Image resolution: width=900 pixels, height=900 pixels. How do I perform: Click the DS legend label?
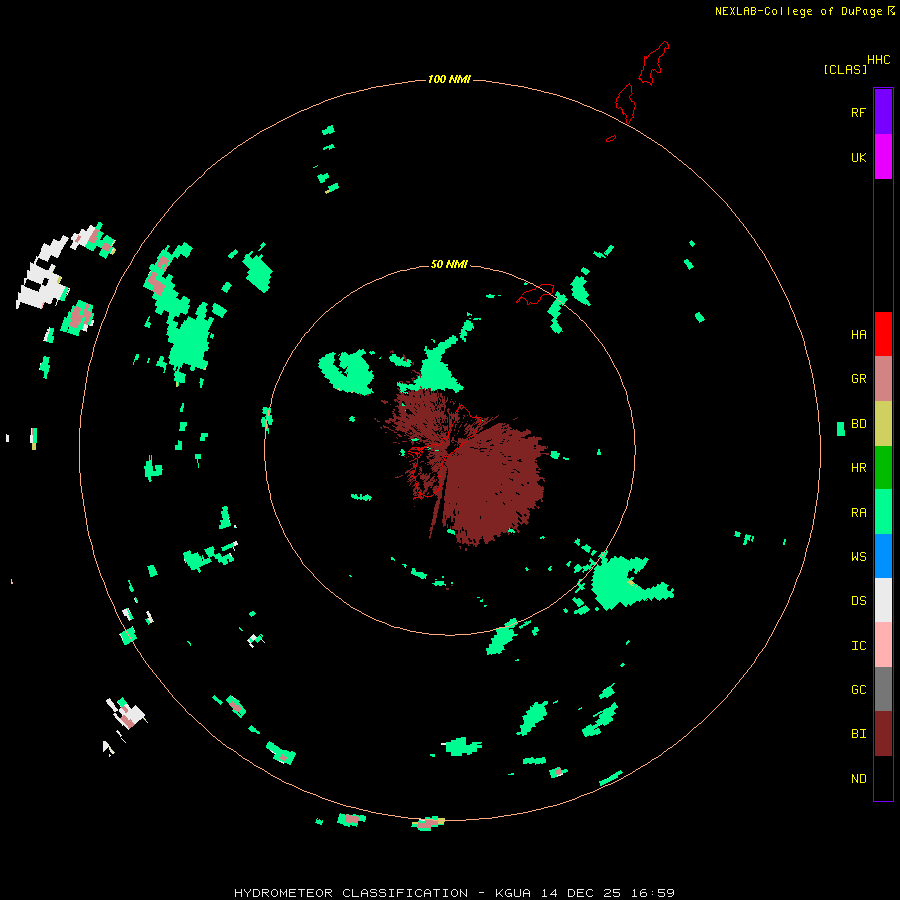click(x=858, y=600)
